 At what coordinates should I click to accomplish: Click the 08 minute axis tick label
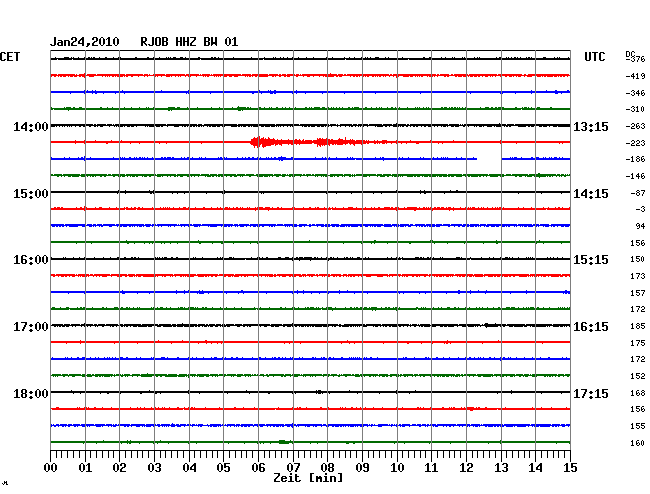click(x=327, y=468)
